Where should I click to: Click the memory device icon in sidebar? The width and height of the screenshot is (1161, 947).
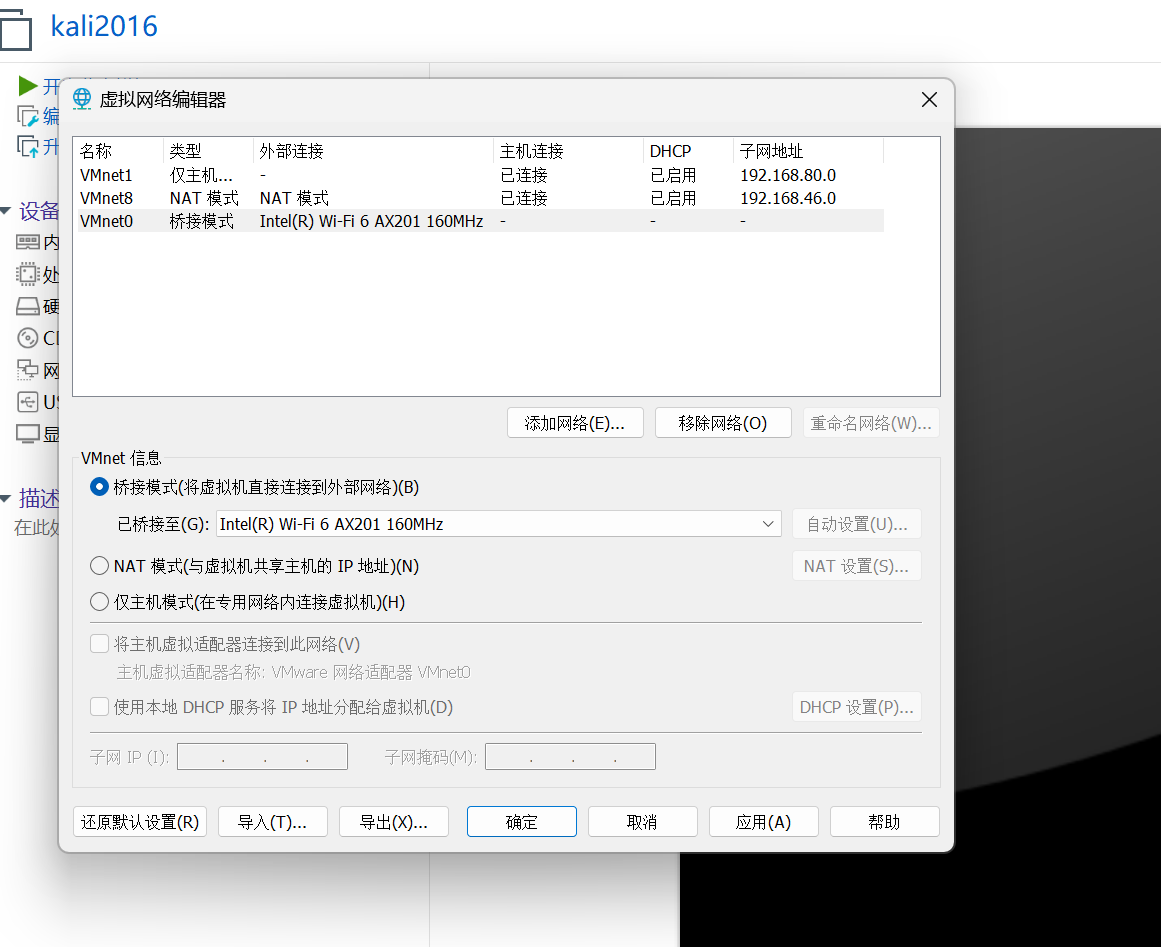pos(27,242)
